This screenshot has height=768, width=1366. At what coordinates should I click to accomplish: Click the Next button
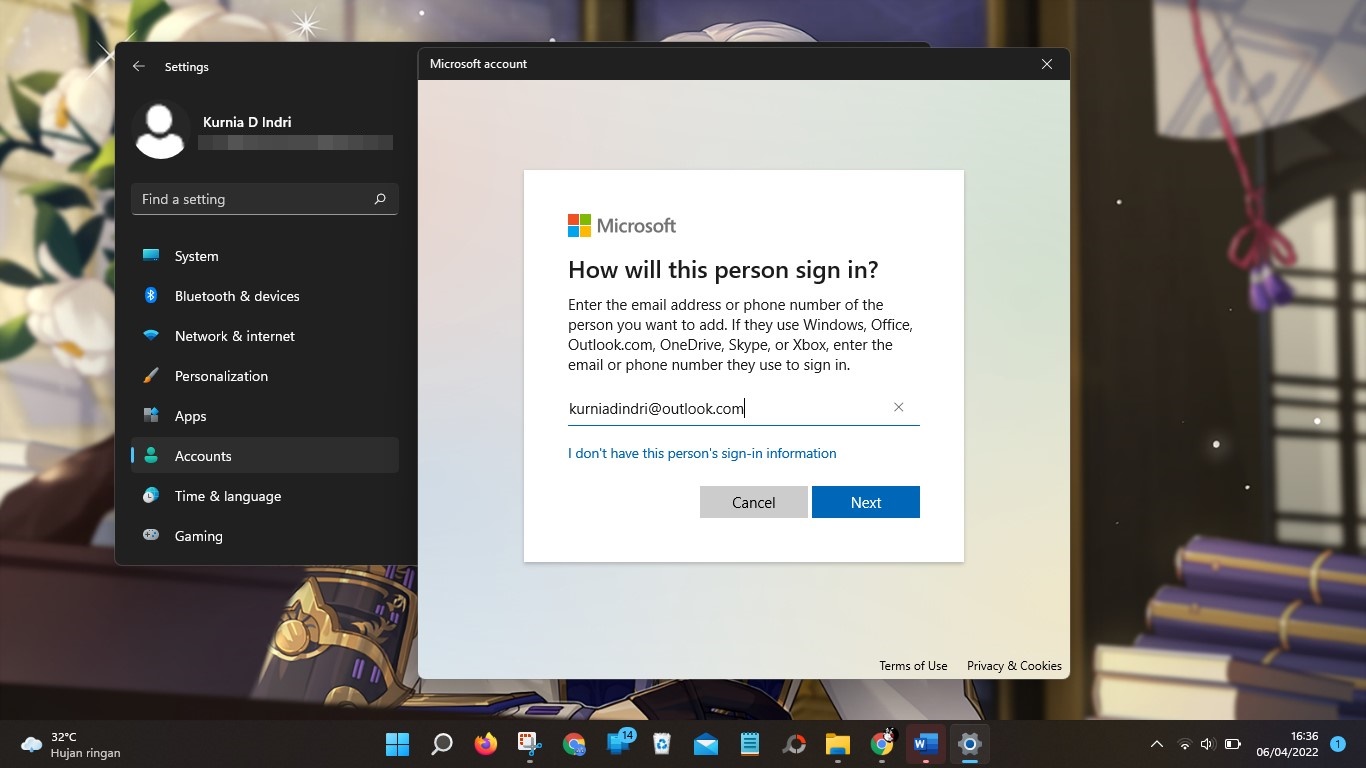pos(865,502)
